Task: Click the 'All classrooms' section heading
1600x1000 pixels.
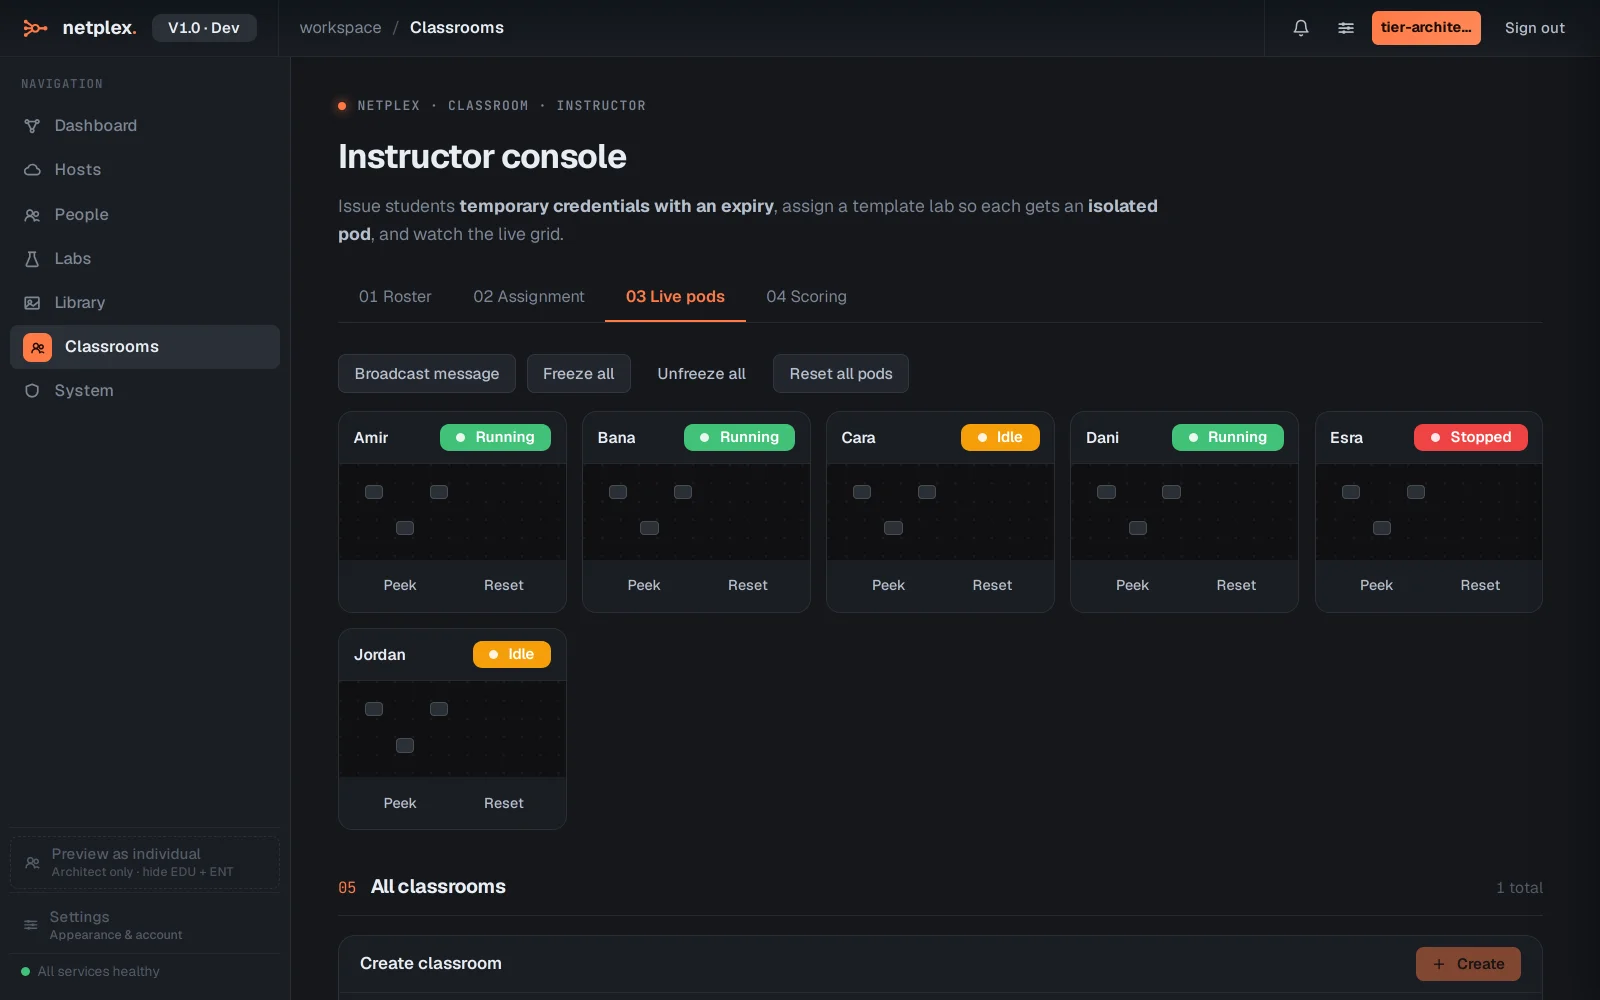Action: point(438,887)
